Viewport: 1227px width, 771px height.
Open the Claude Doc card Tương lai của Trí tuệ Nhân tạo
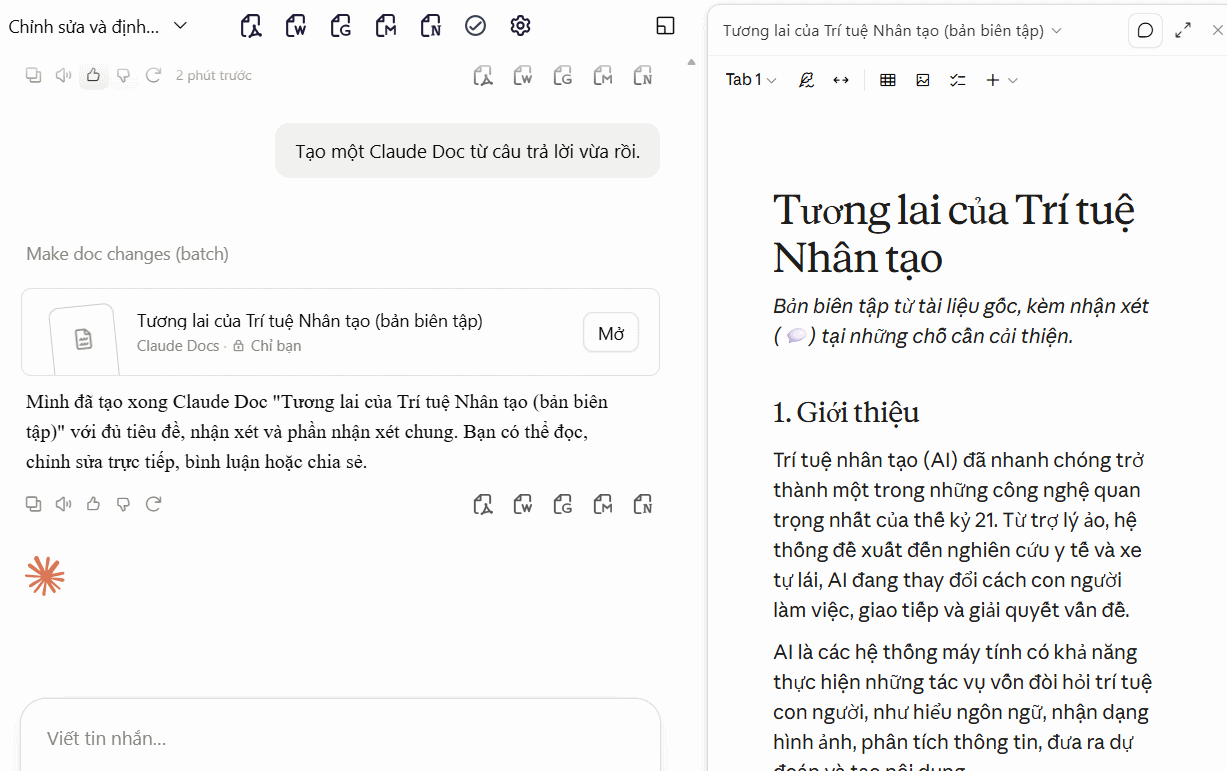pos(340,332)
